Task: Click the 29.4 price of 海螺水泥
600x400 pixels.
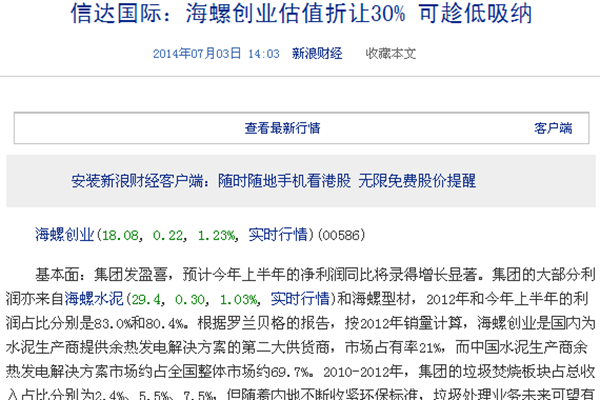Action: pyautogui.click(x=146, y=299)
